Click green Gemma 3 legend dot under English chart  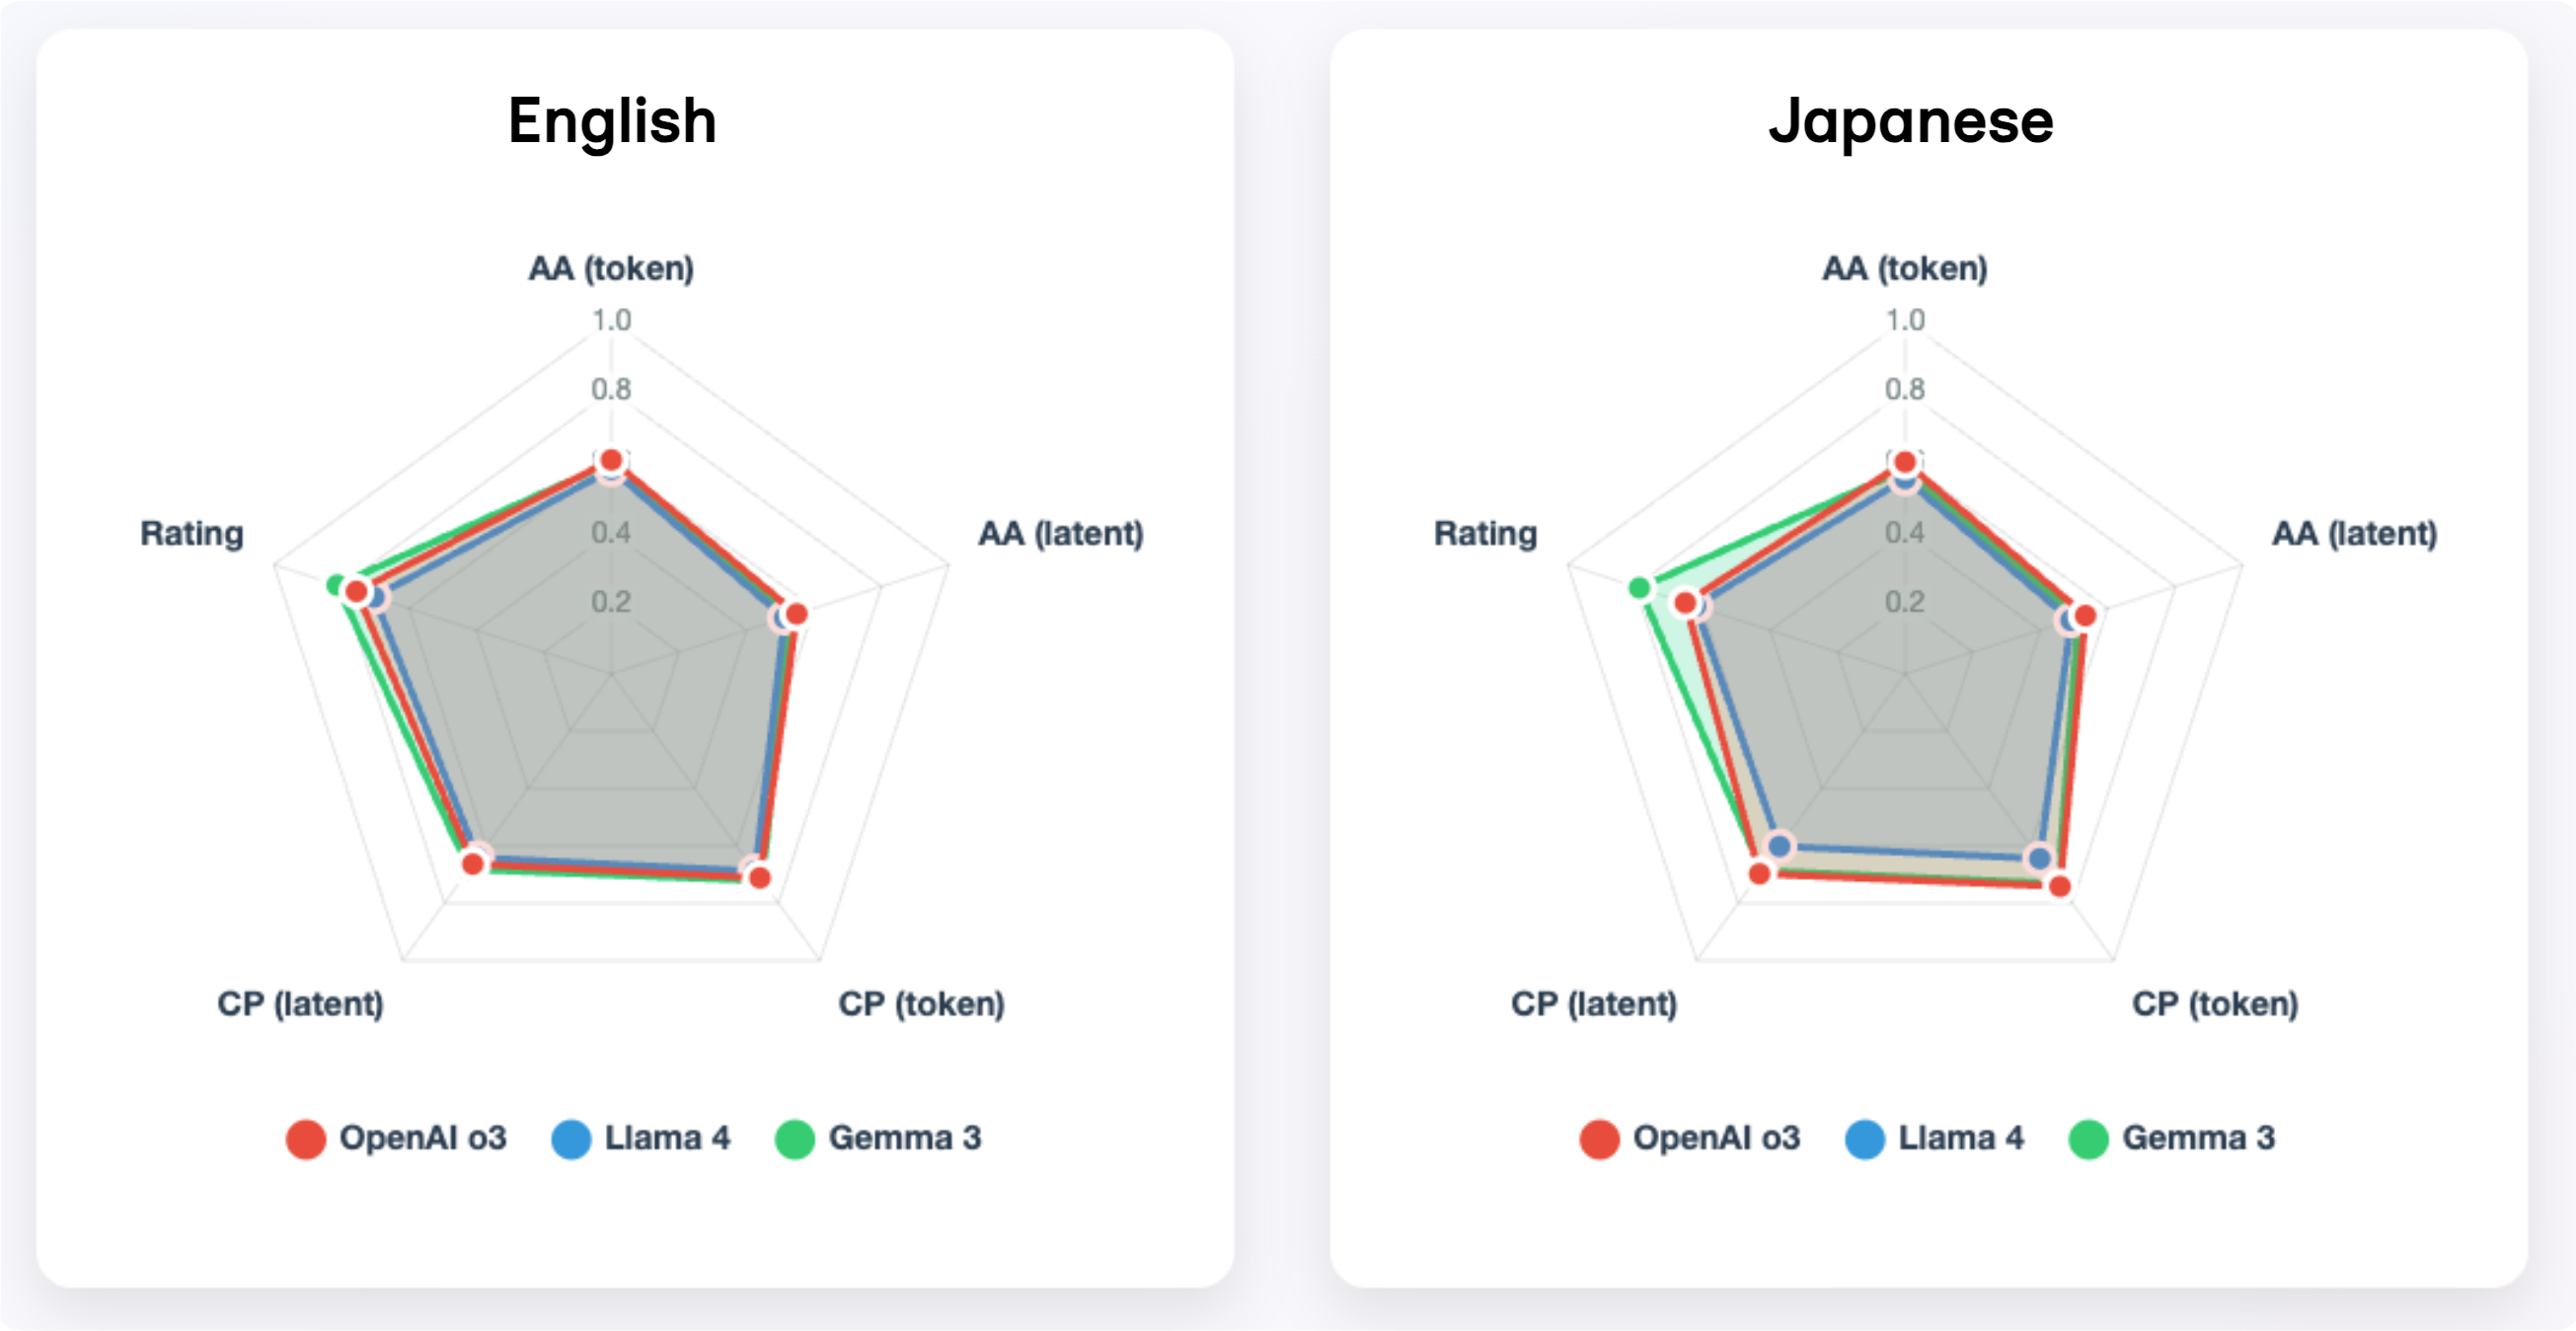point(795,1139)
